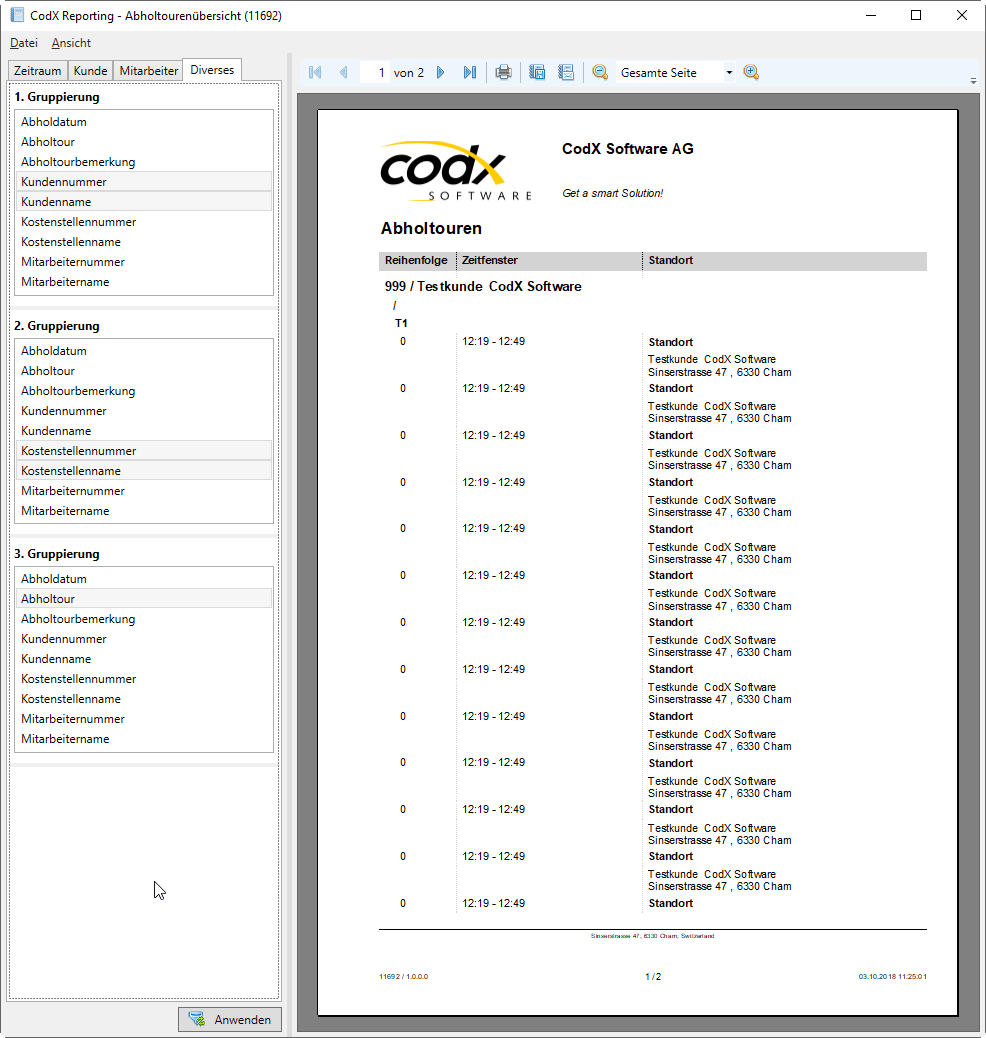986x1038 pixels.
Task: Choose Mitarbeiternummer in 3. Gruppierung
Action: click(144, 718)
